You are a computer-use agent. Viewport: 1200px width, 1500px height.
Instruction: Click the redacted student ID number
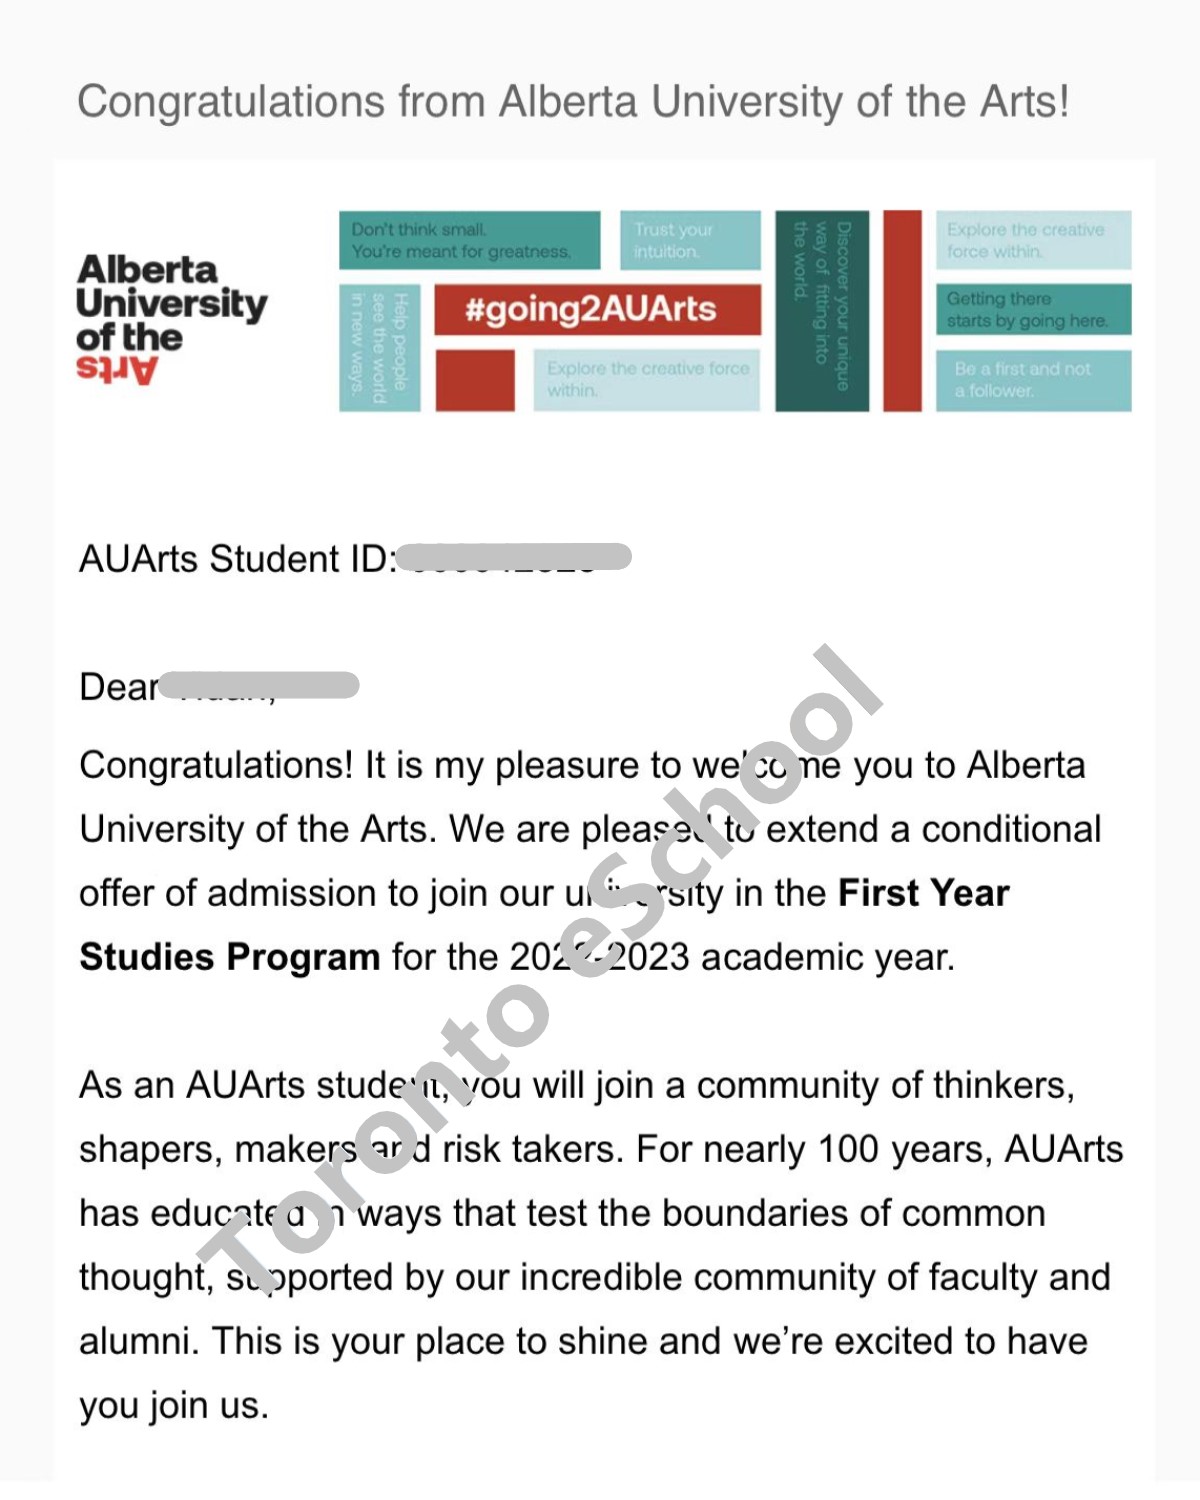point(514,557)
